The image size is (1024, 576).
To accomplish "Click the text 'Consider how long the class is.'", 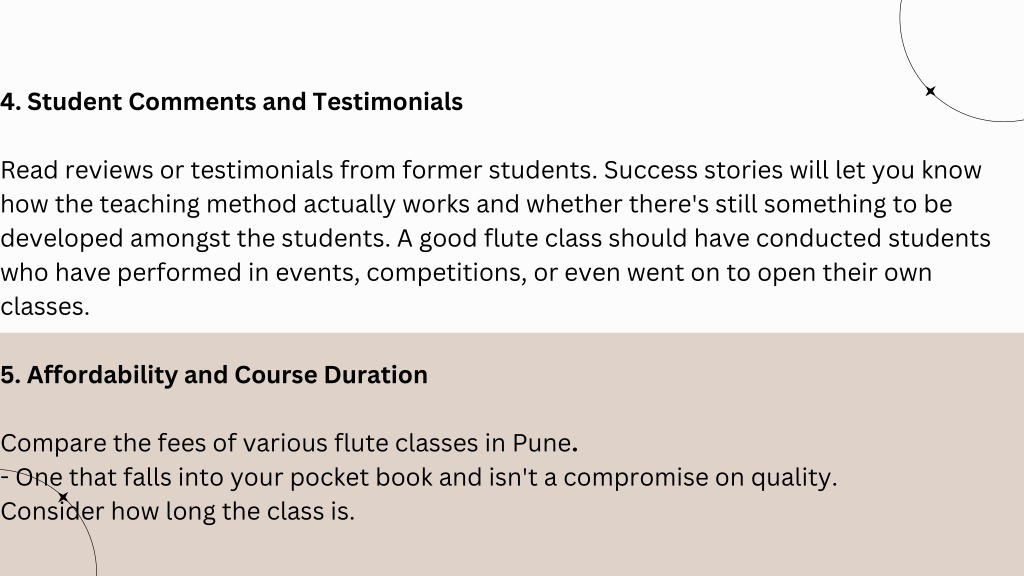I will point(177,511).
